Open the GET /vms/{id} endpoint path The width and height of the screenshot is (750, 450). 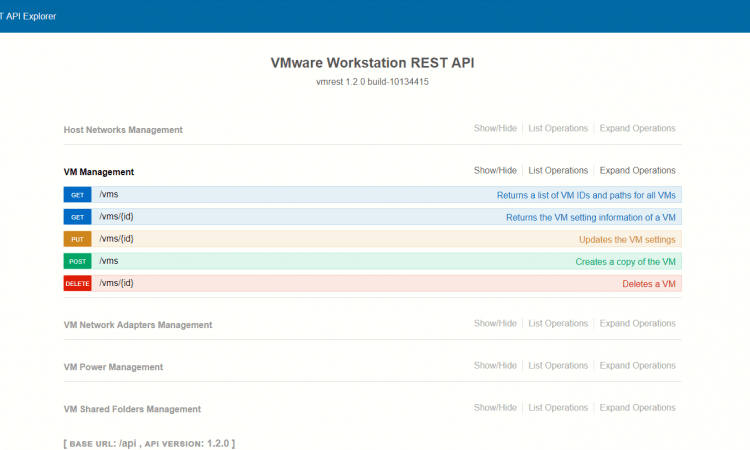[116, 216]
